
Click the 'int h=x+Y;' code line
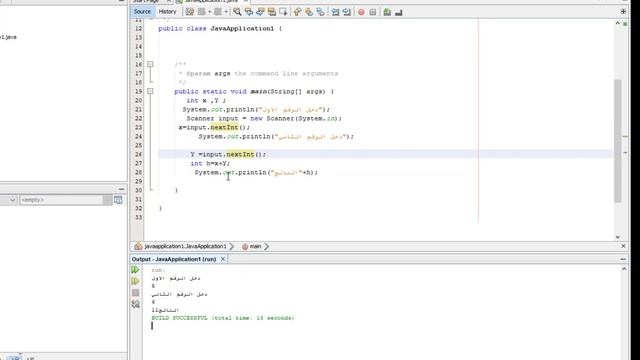coord(210,163)
